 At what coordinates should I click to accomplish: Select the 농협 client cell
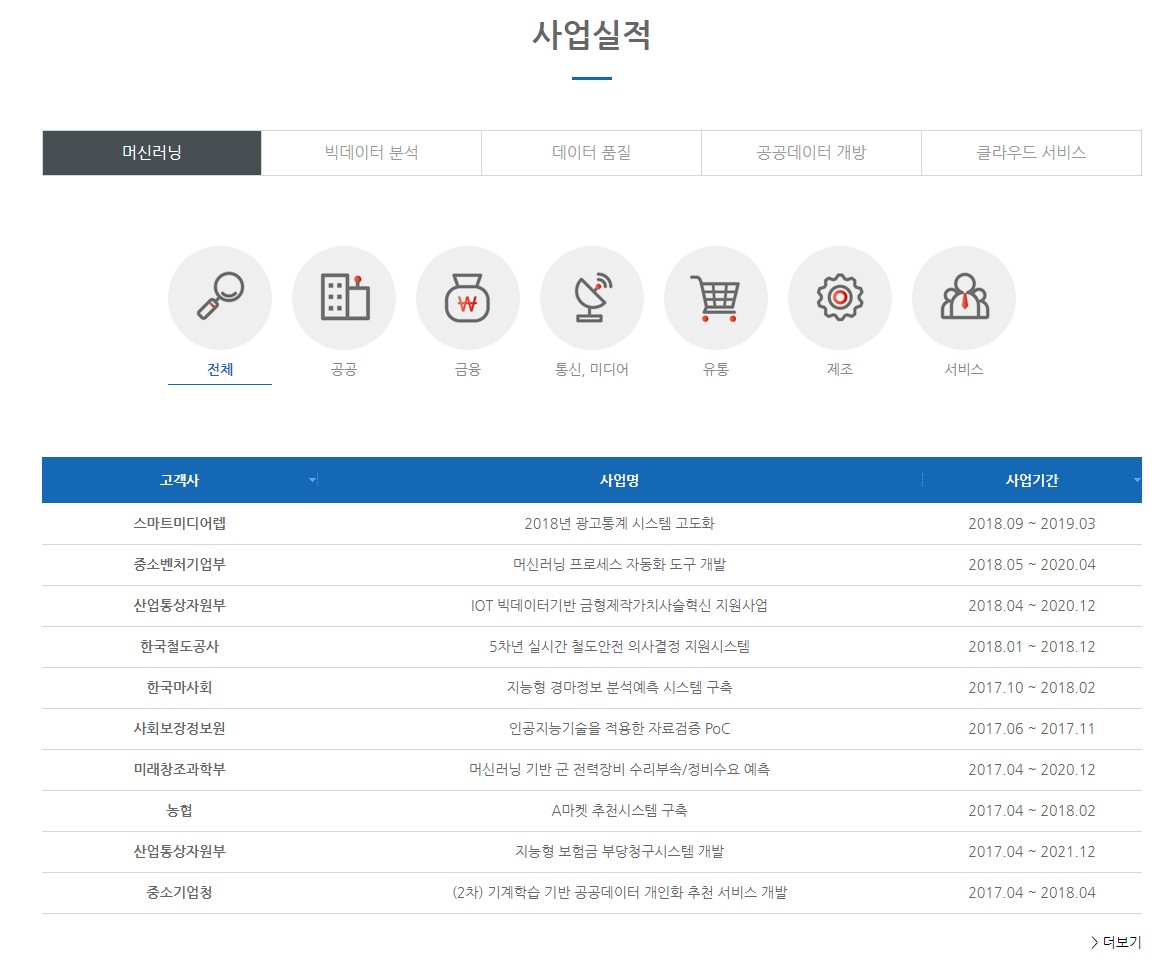point(180,810)
